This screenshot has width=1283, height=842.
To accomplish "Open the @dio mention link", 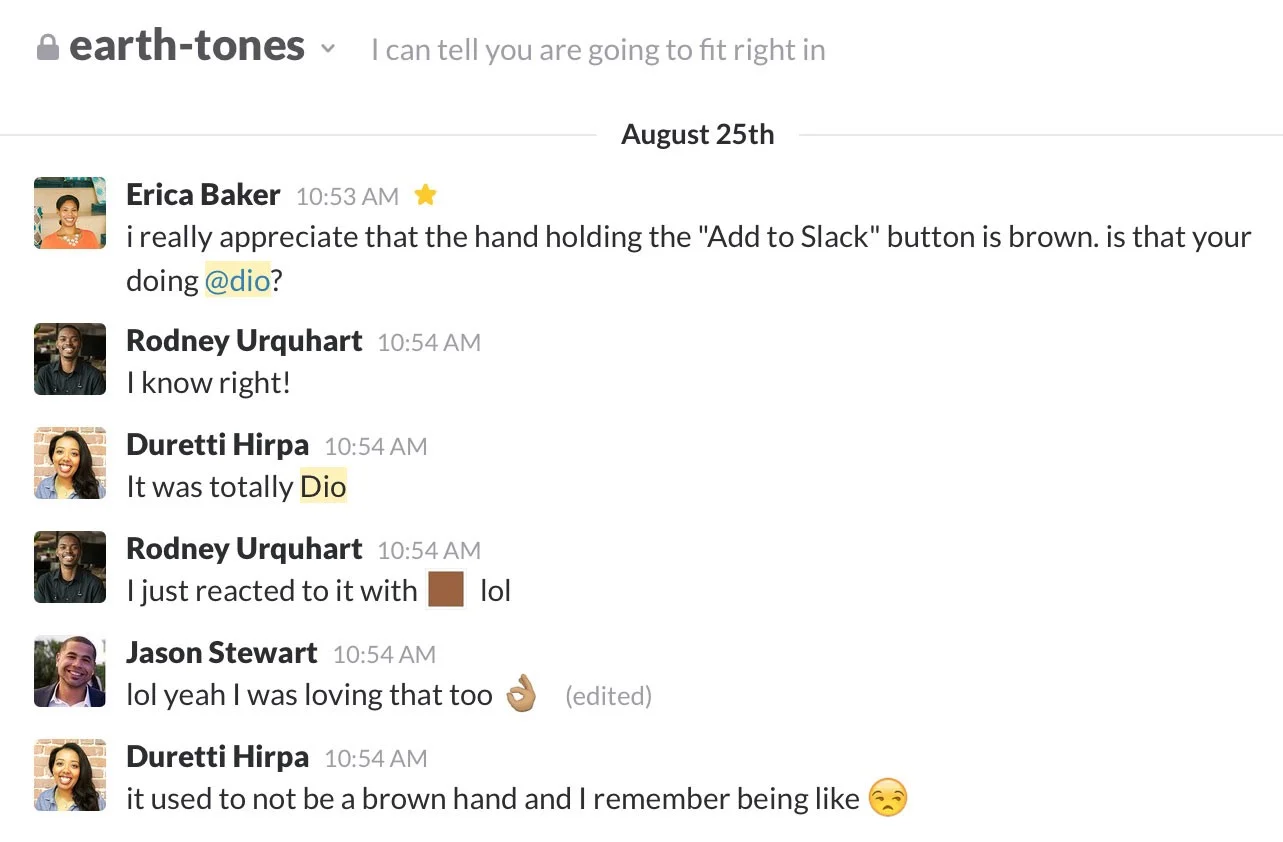I will (x=239, y=281).
